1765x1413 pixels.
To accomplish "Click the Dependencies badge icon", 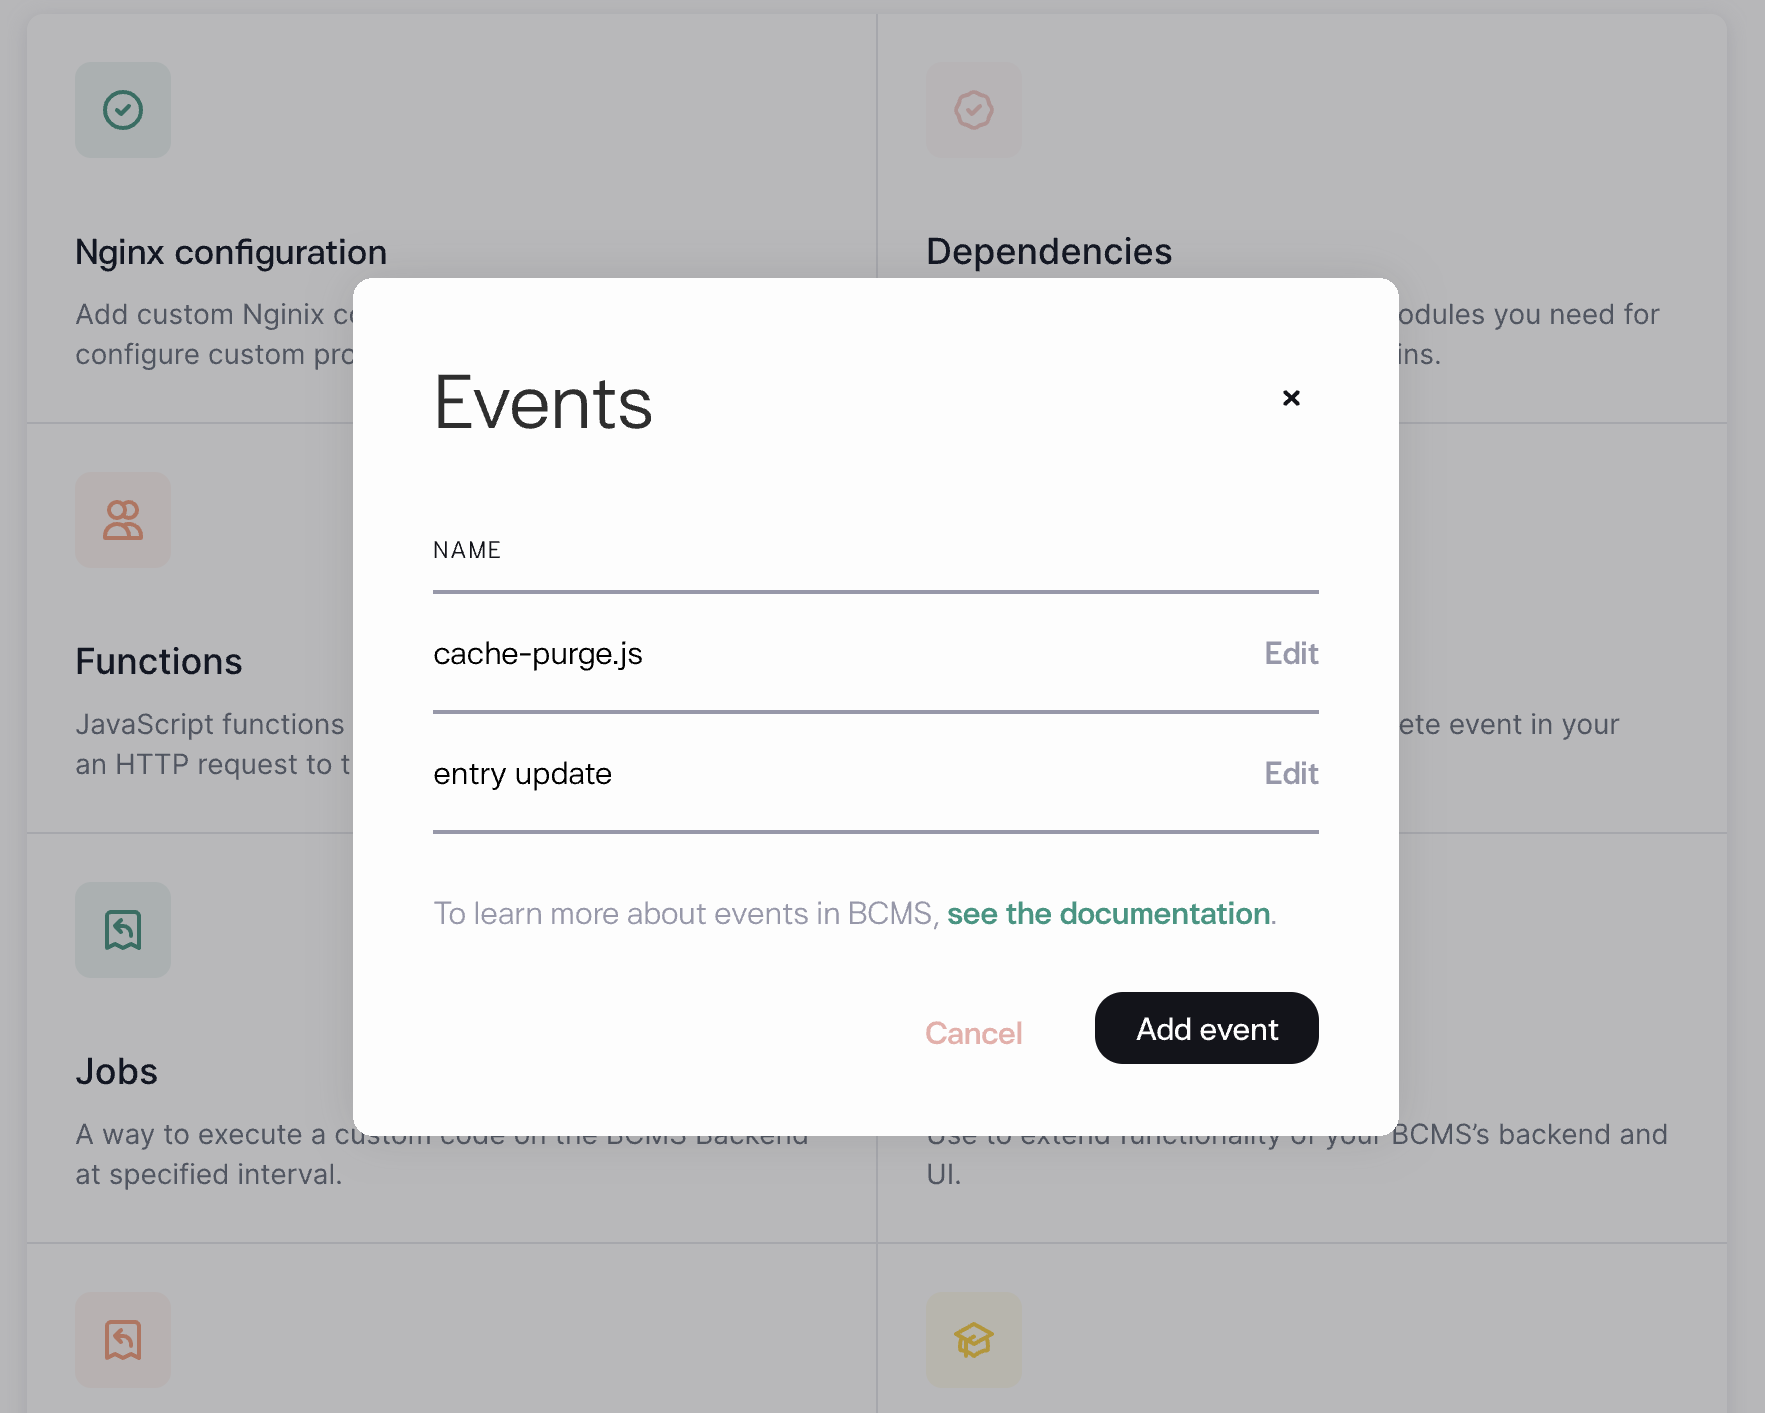I will pos(973,110).
